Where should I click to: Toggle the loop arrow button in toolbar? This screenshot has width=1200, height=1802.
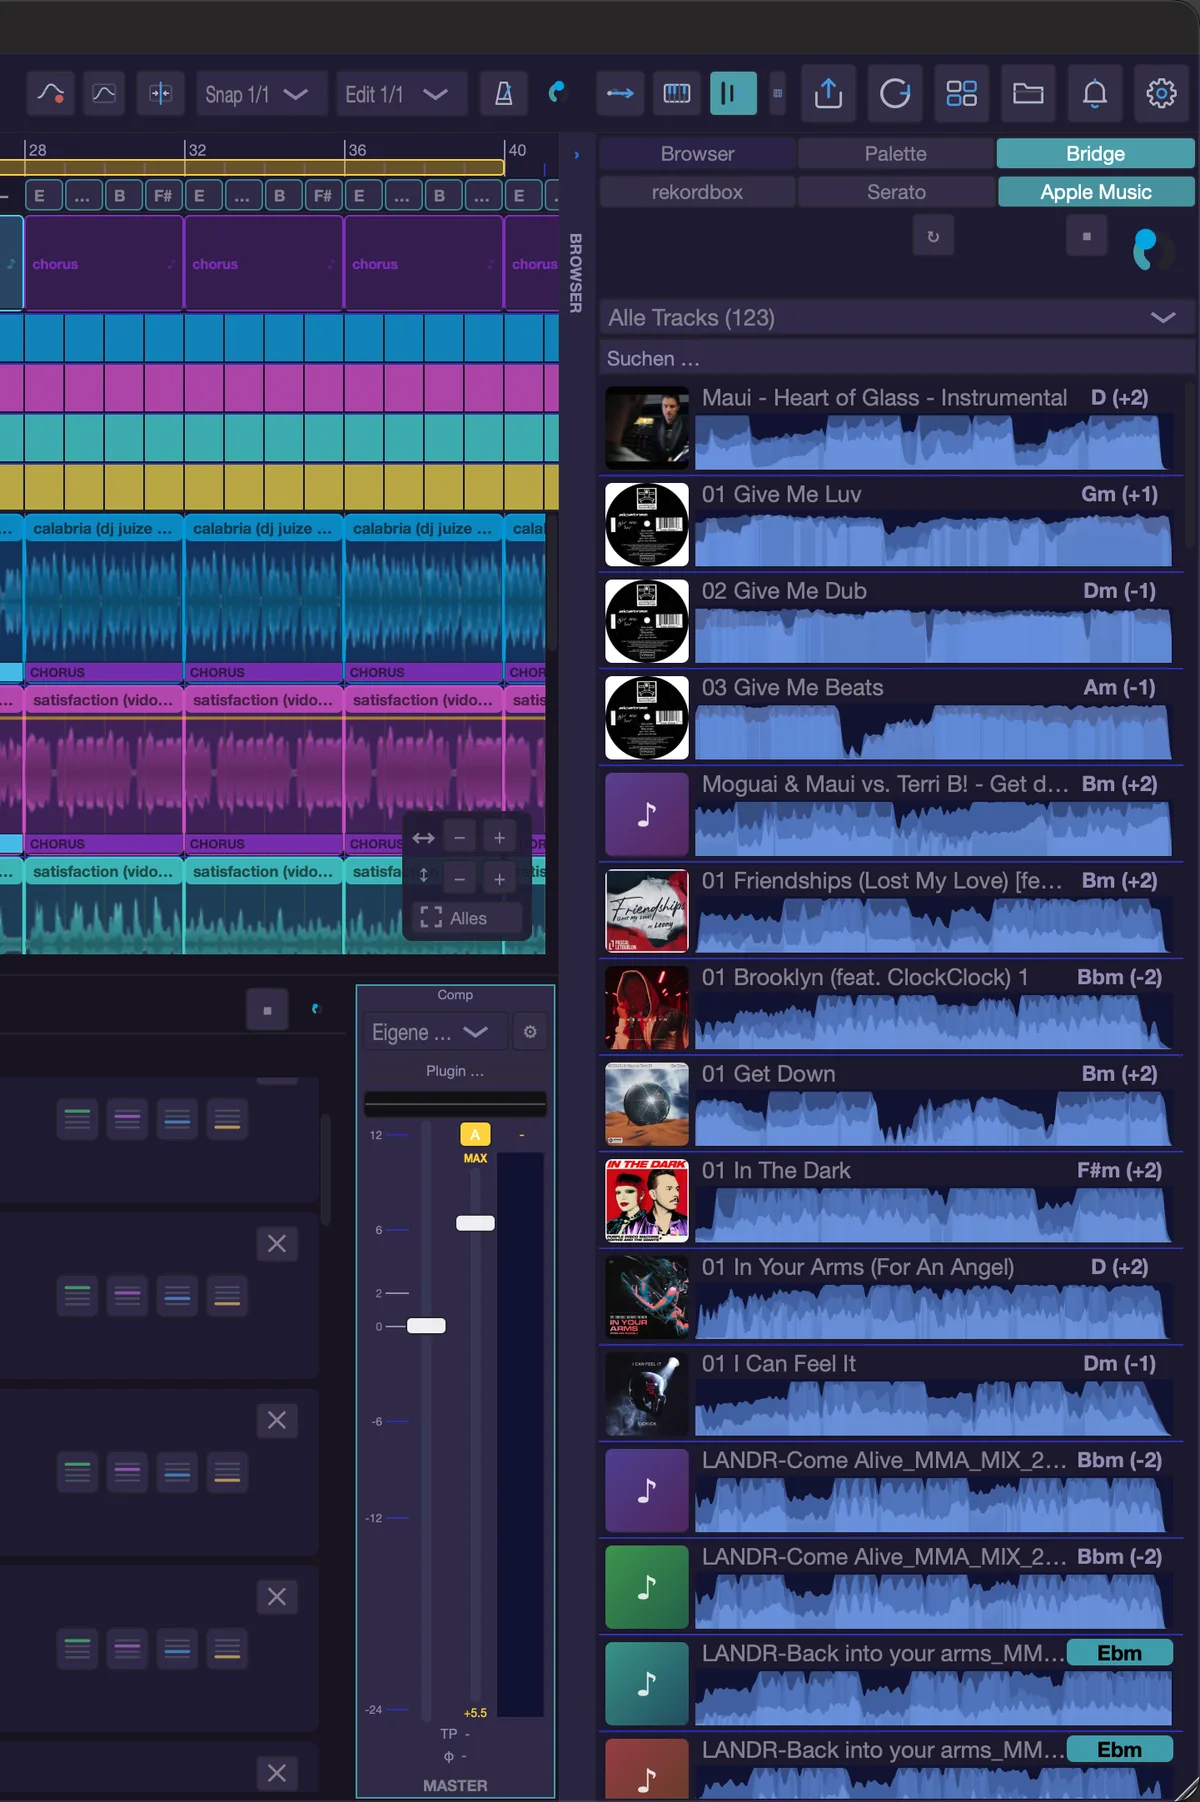coord(620,94)
